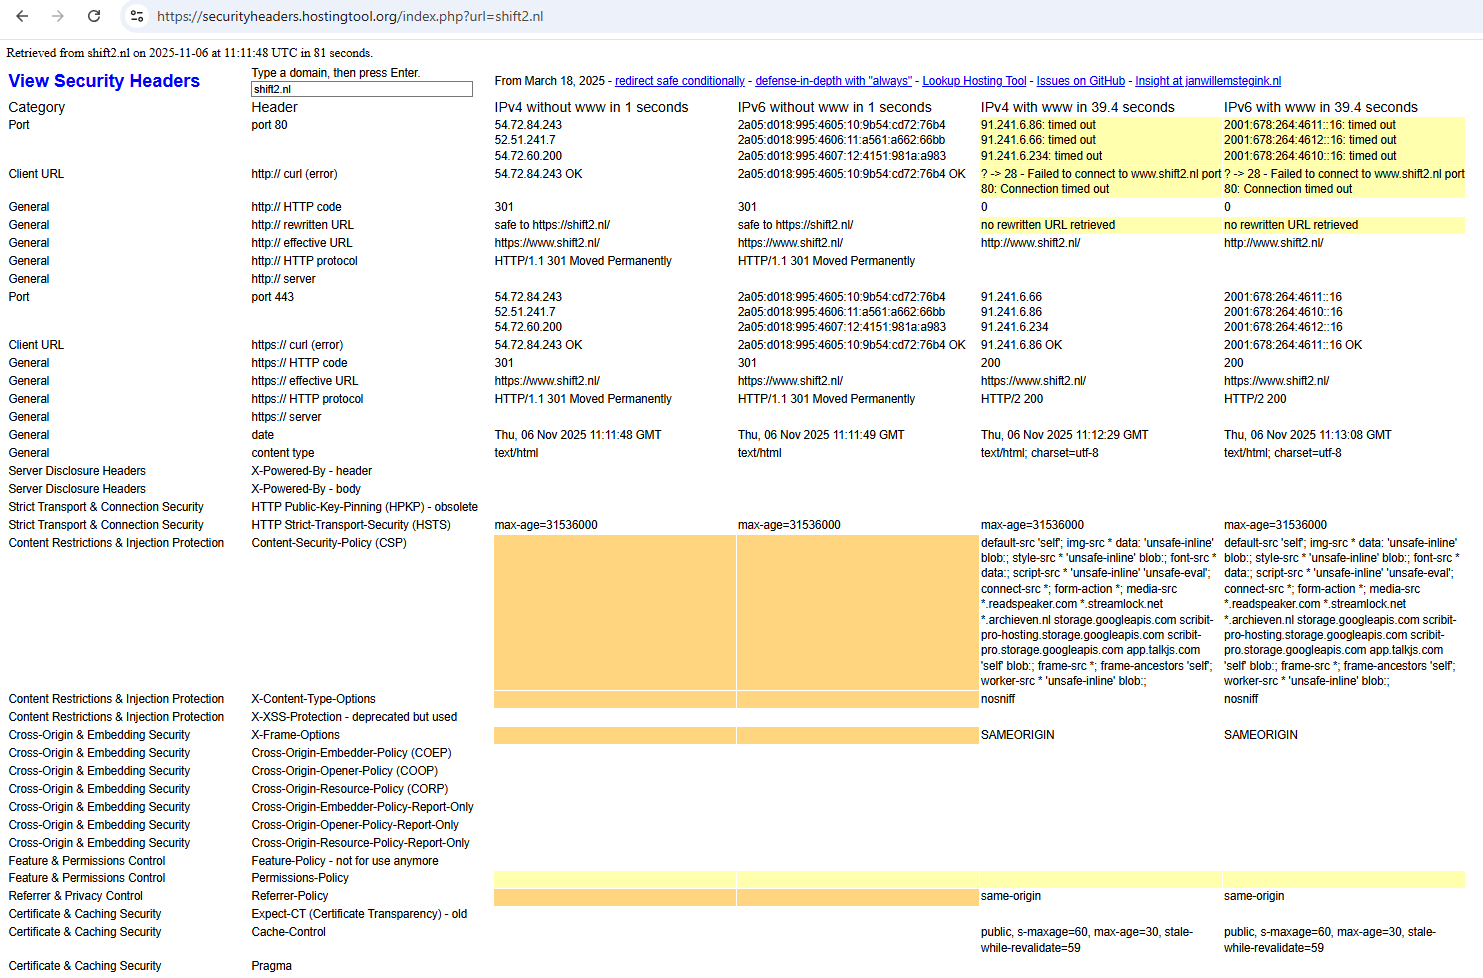Click the 'IPv6 without www' column header
The width and height of the screenshot is (1483, 978).
[834, 107]
